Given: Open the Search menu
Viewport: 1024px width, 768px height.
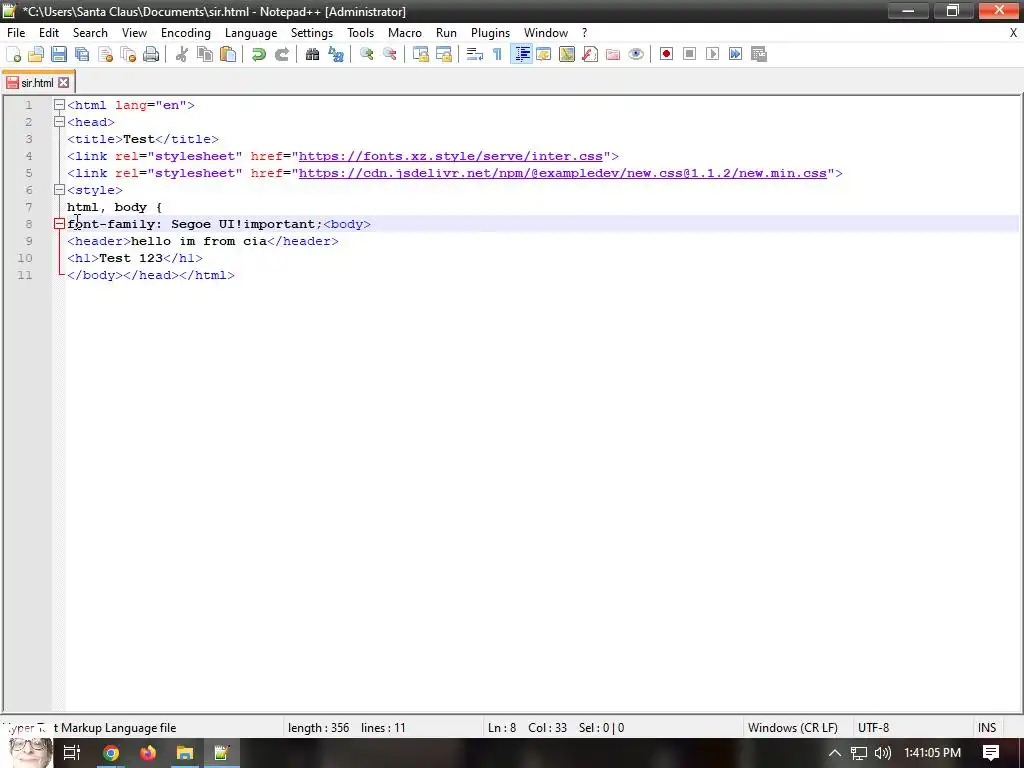Looking at the screenshot, I should tap(90, 33).
